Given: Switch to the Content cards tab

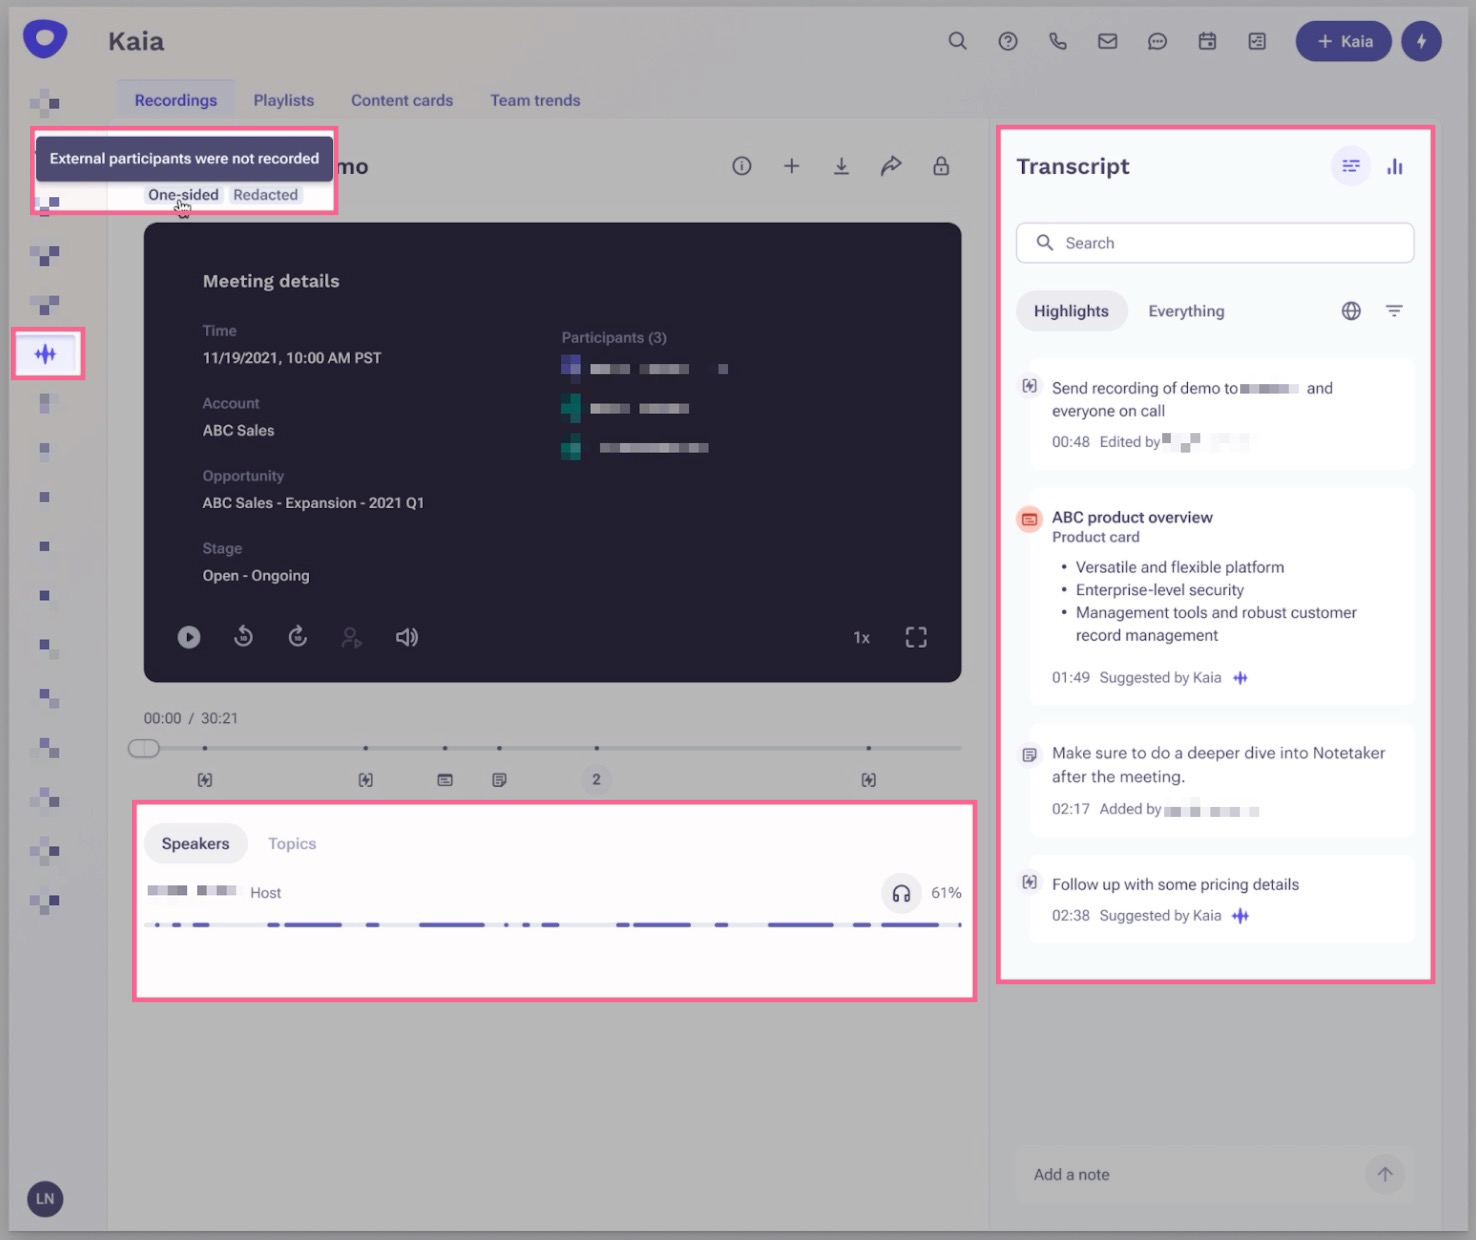Looking at the screenshot, I should coord(402,100).
